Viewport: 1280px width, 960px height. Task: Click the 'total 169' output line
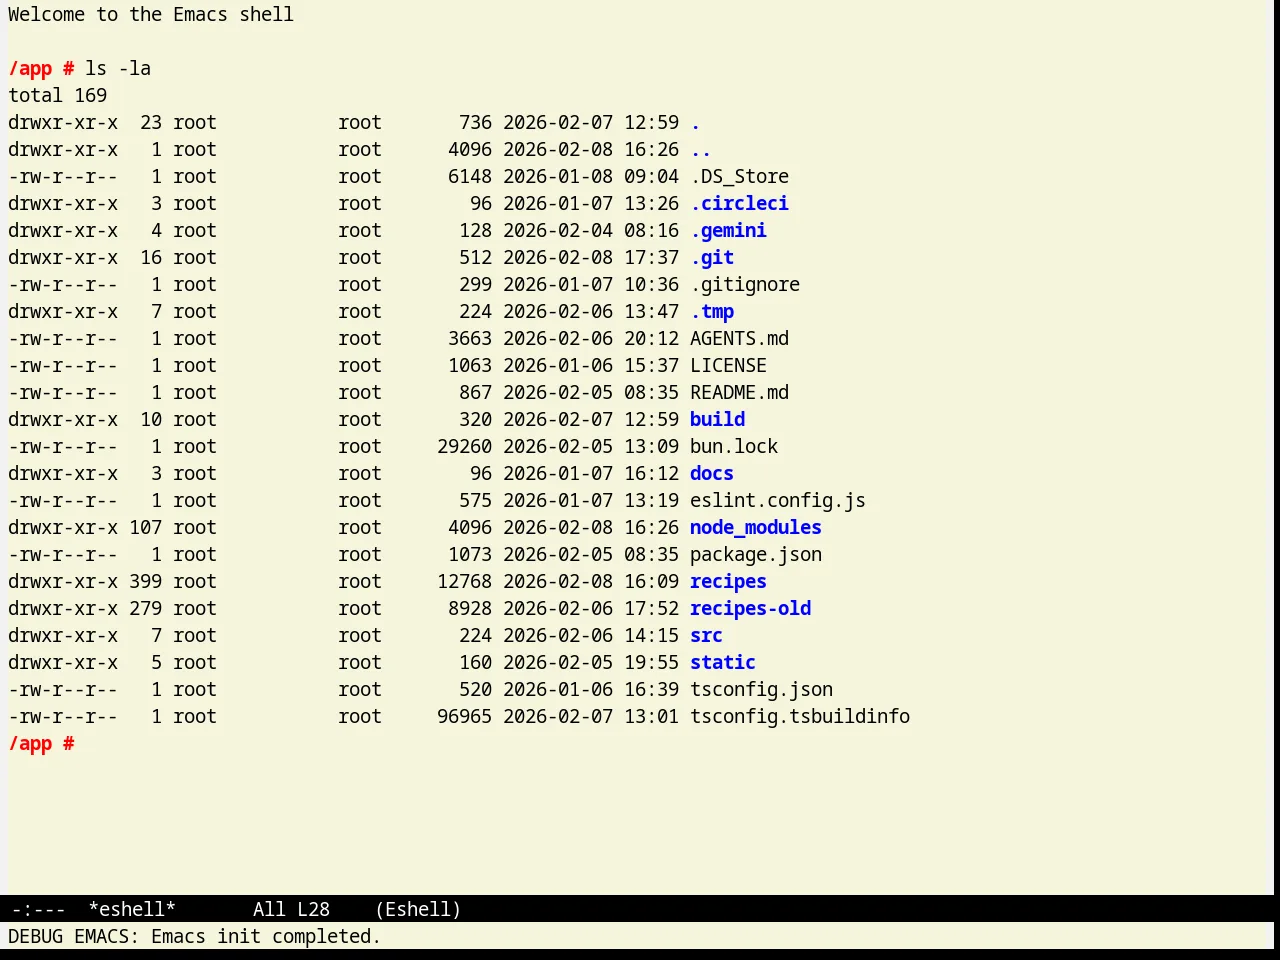click(57, 95)
